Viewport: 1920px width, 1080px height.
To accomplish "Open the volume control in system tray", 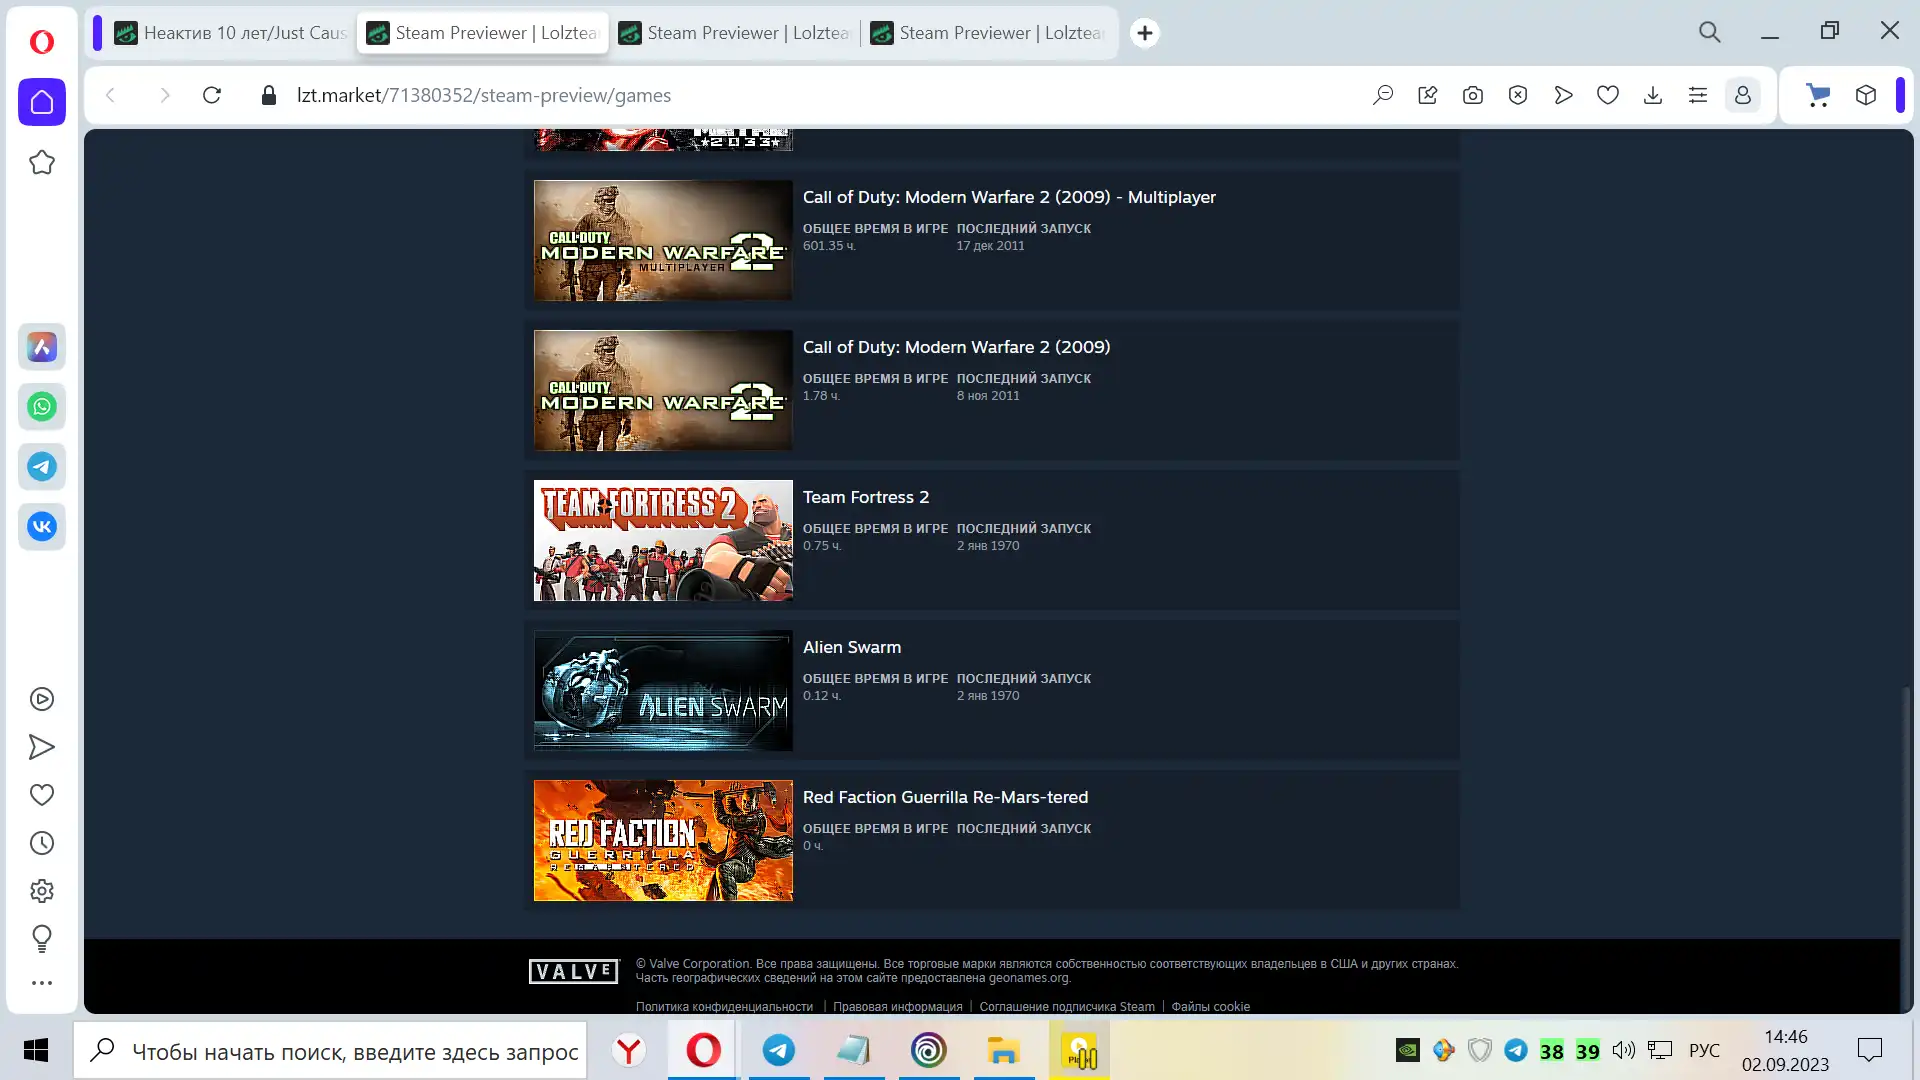I will 1624,1050.
